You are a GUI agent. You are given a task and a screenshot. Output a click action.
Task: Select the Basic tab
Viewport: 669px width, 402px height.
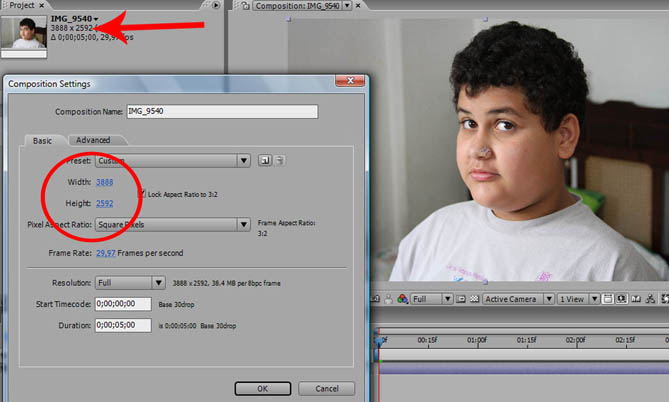(42, 140)
